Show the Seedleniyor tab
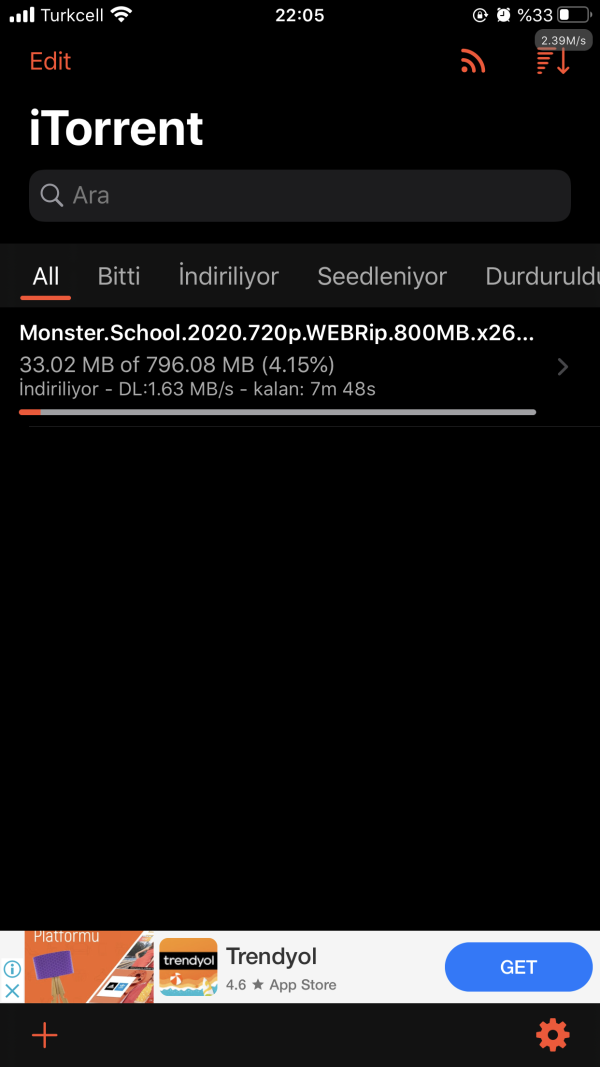Screen dimensions: 600x1067 (x=382, y=277)
